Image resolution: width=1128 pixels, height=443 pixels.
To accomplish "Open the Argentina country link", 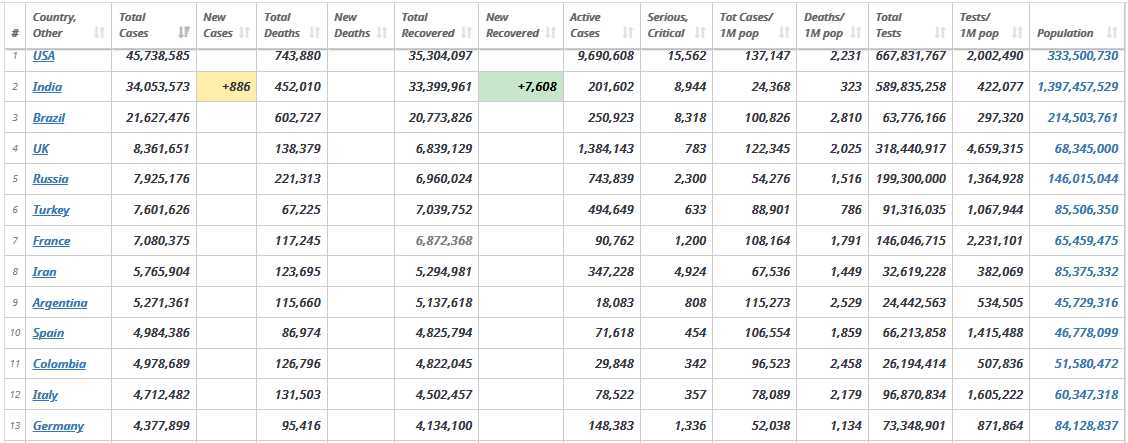I will tap(60, 303).
